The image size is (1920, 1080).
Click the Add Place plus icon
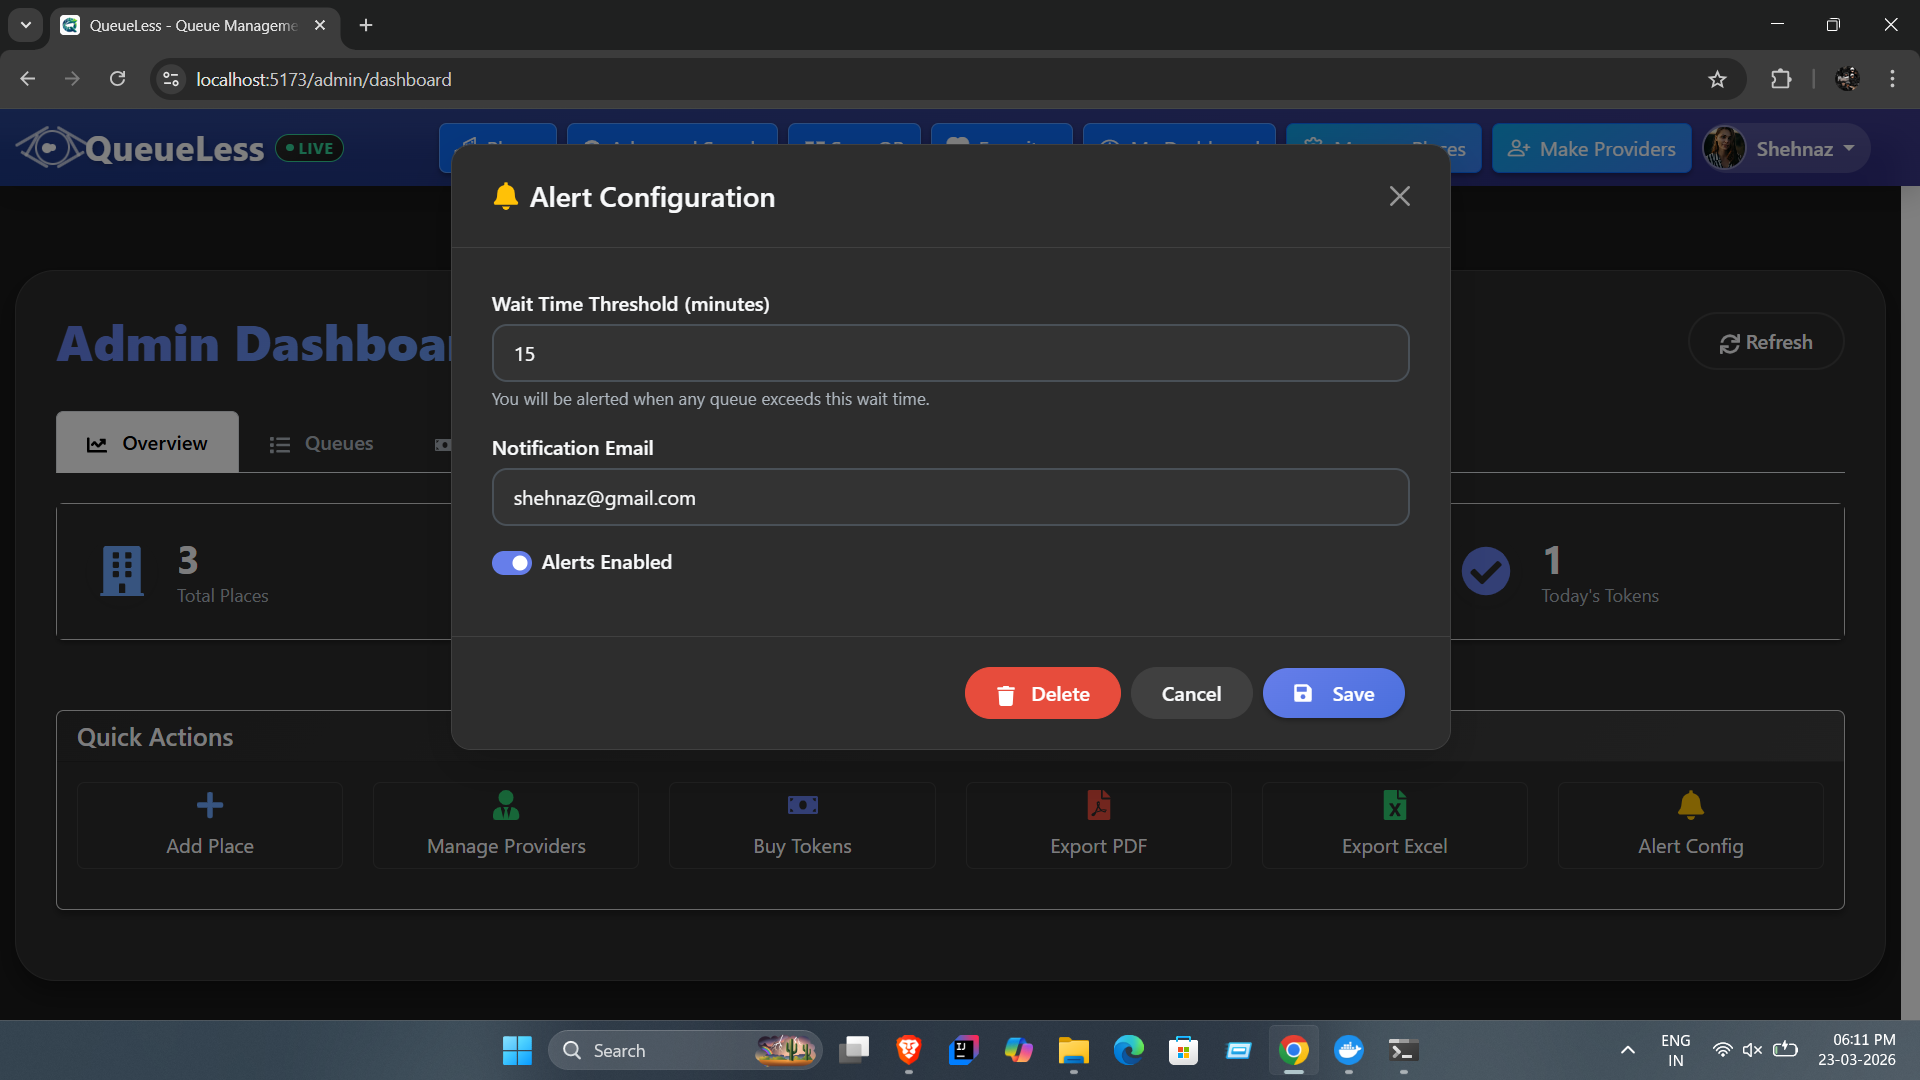(x=210, y=805)
